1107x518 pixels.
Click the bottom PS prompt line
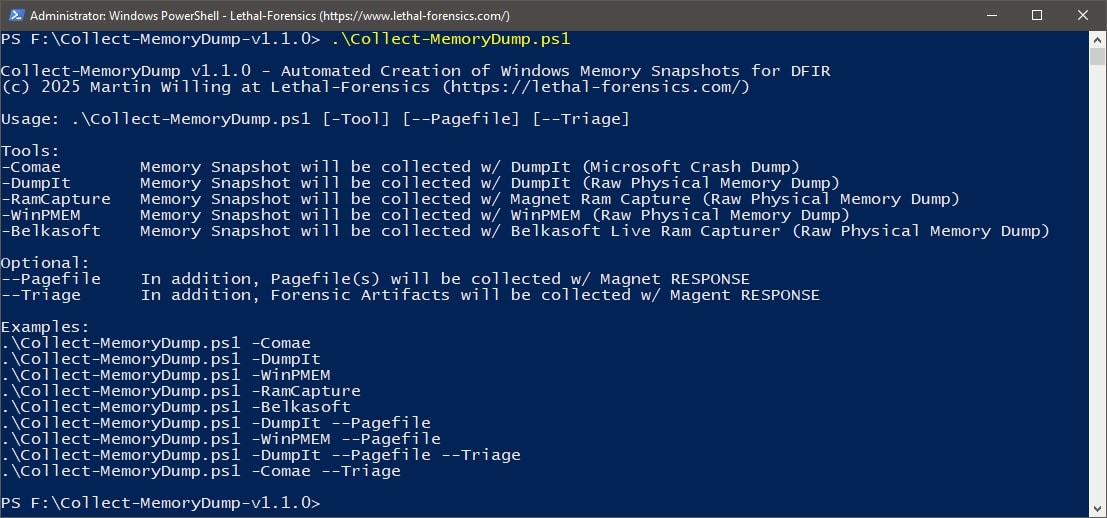[160, 503]
